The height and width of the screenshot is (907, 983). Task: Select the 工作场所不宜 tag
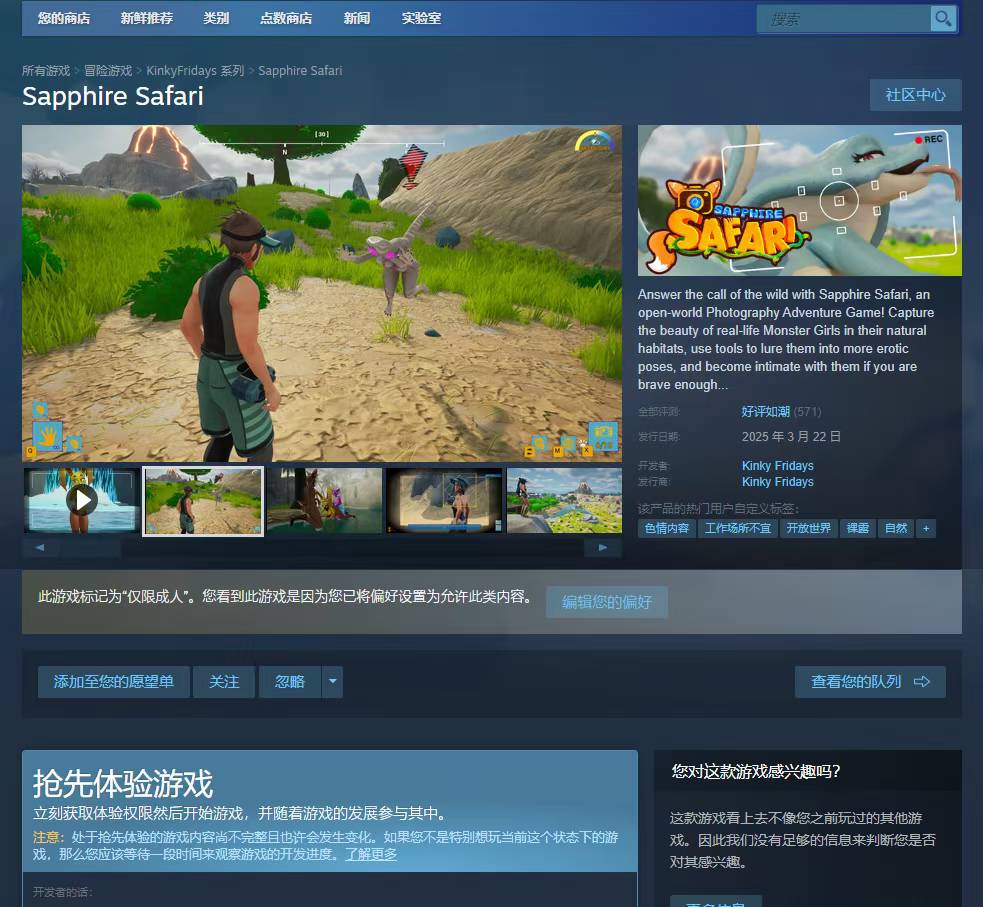point(737,528)
